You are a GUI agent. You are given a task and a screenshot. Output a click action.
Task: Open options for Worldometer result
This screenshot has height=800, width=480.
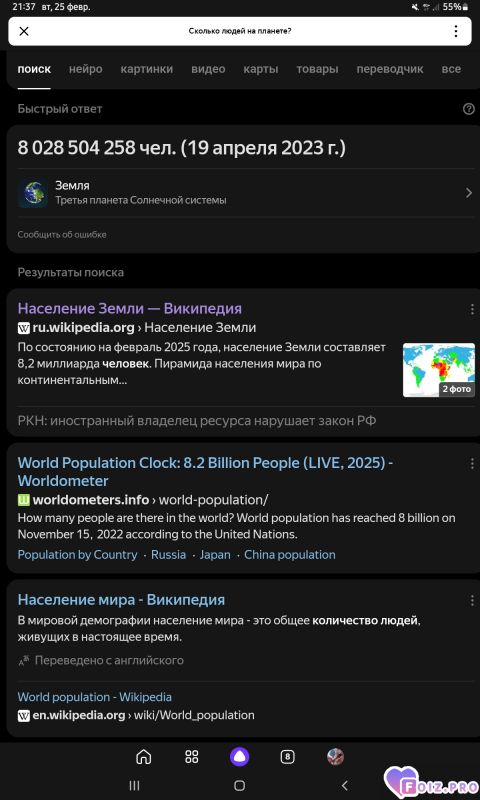[472, 463]
